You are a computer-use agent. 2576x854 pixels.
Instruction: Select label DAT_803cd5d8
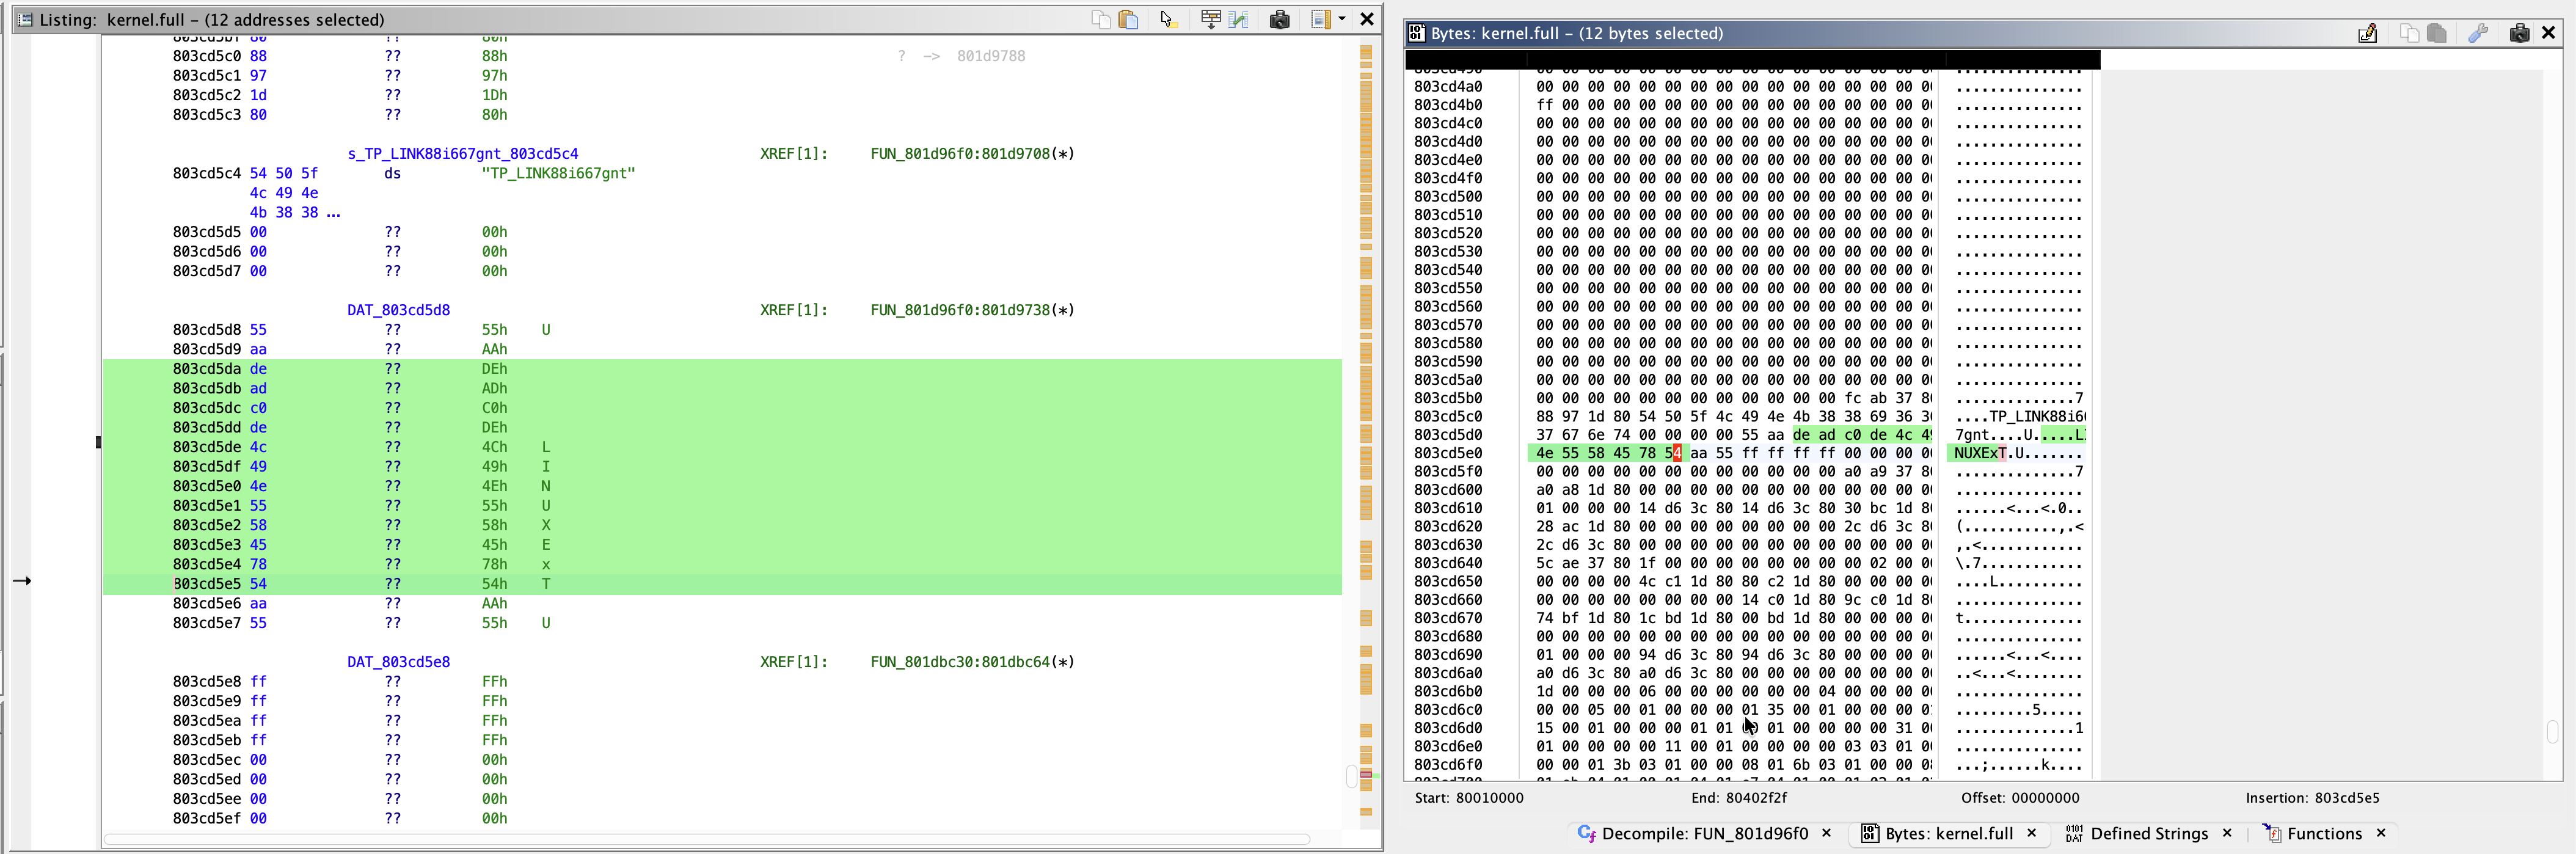pos(398,310)
